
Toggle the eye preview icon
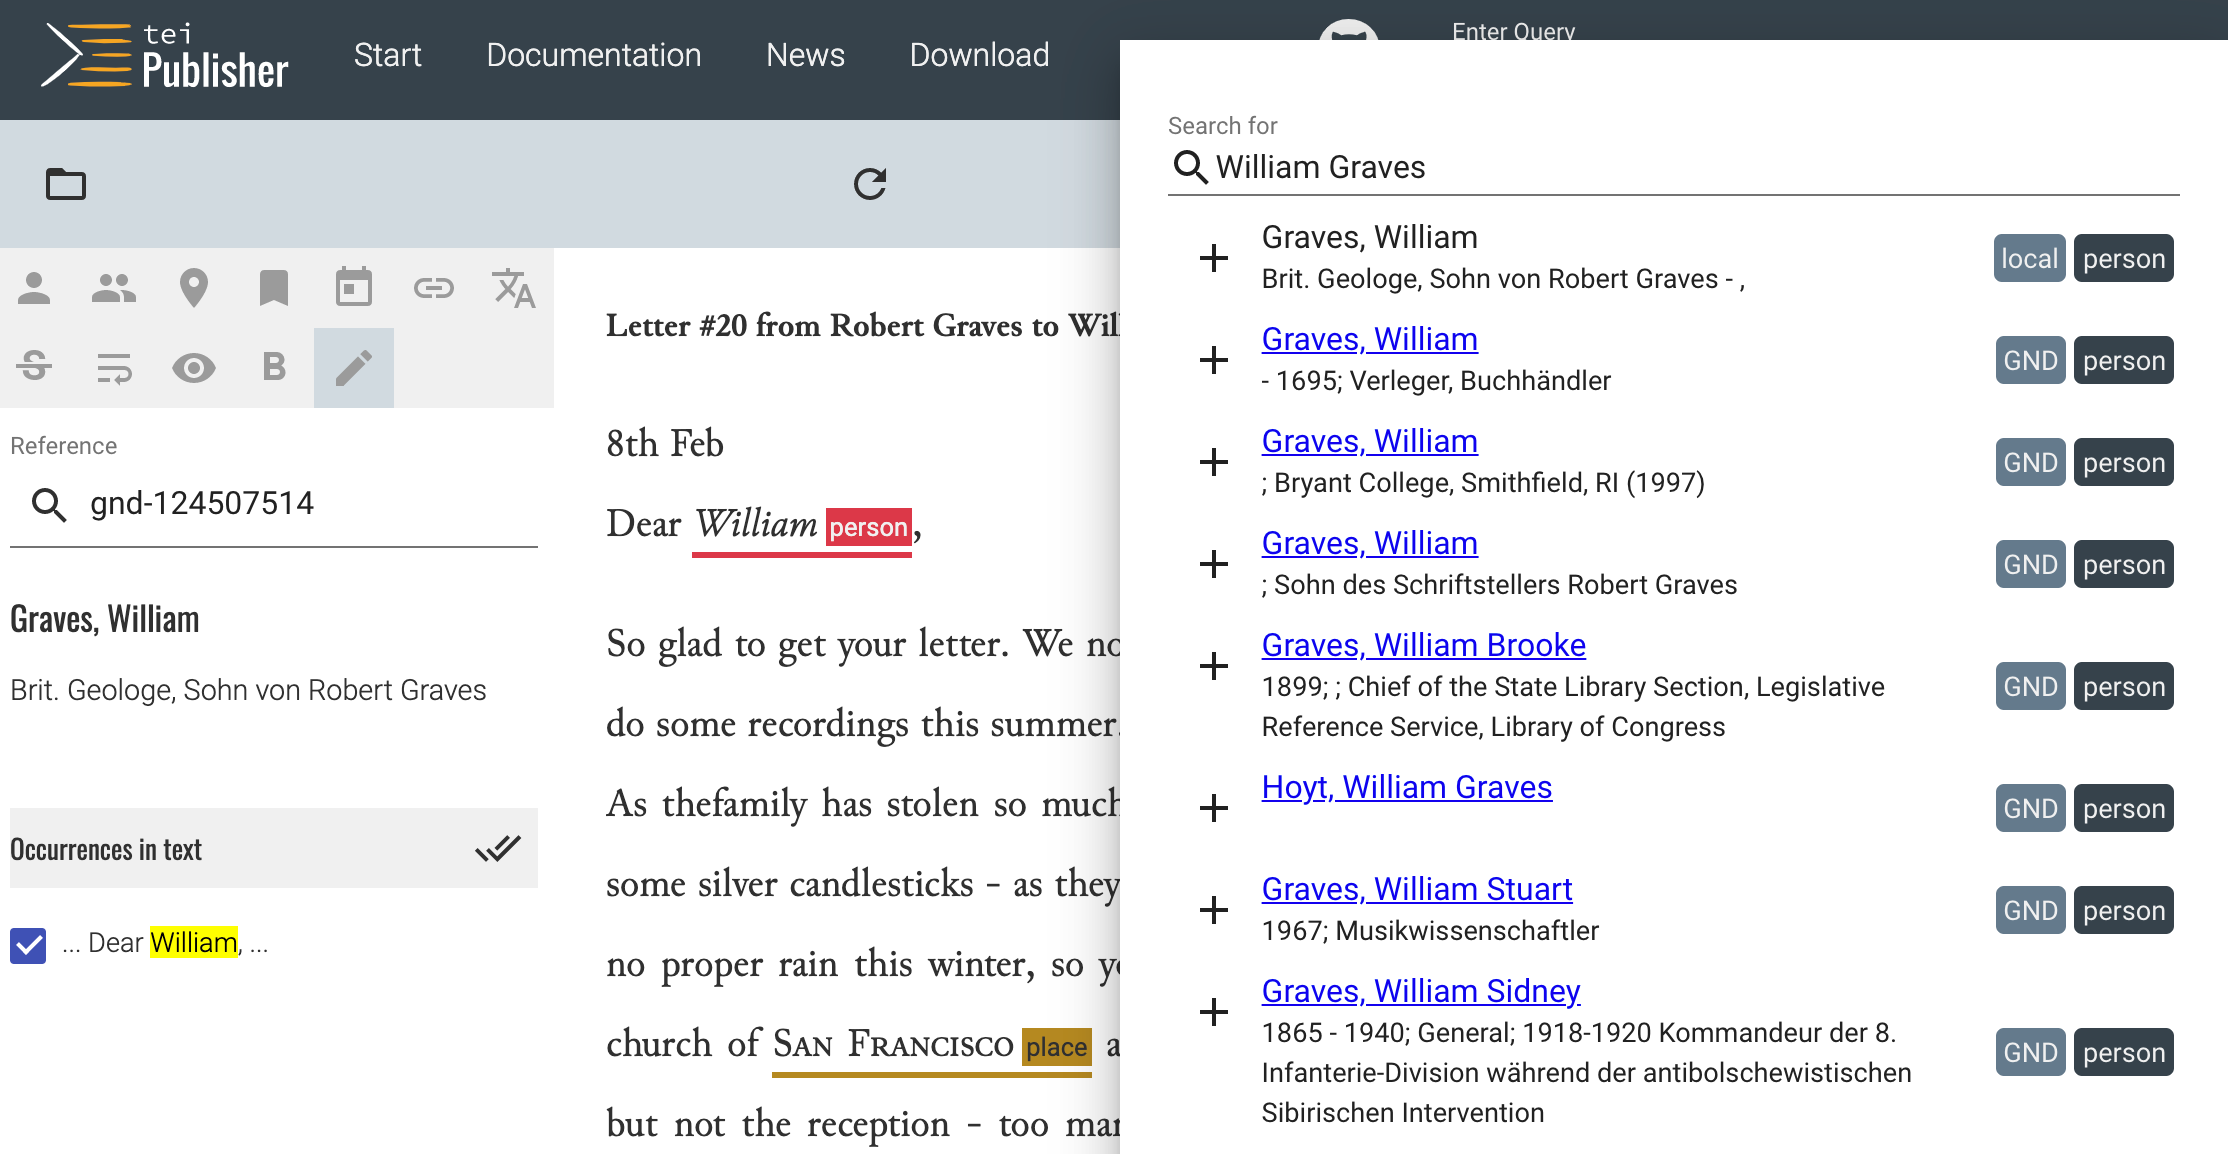tap(194, 367)
